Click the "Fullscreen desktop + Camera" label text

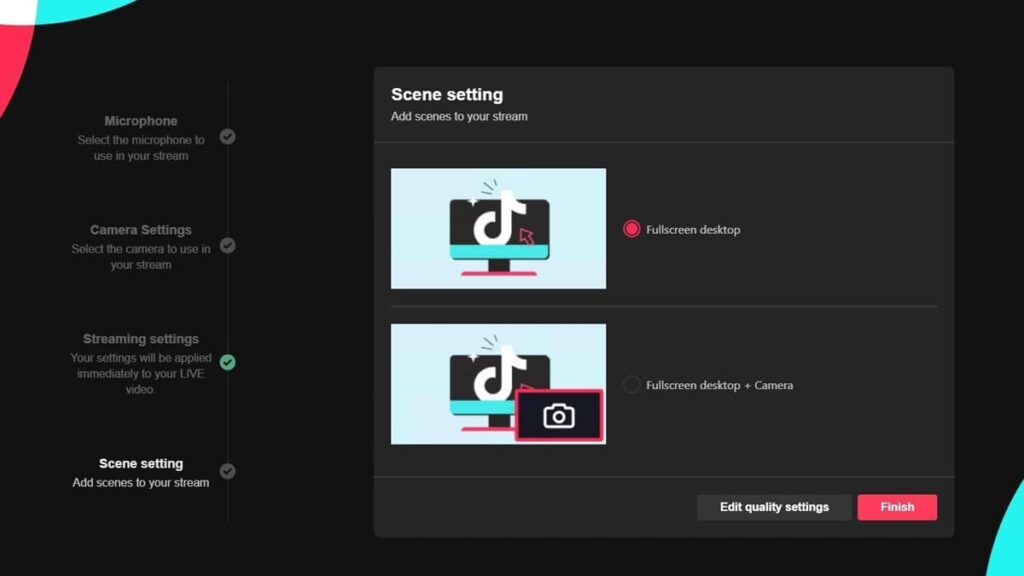719,385
